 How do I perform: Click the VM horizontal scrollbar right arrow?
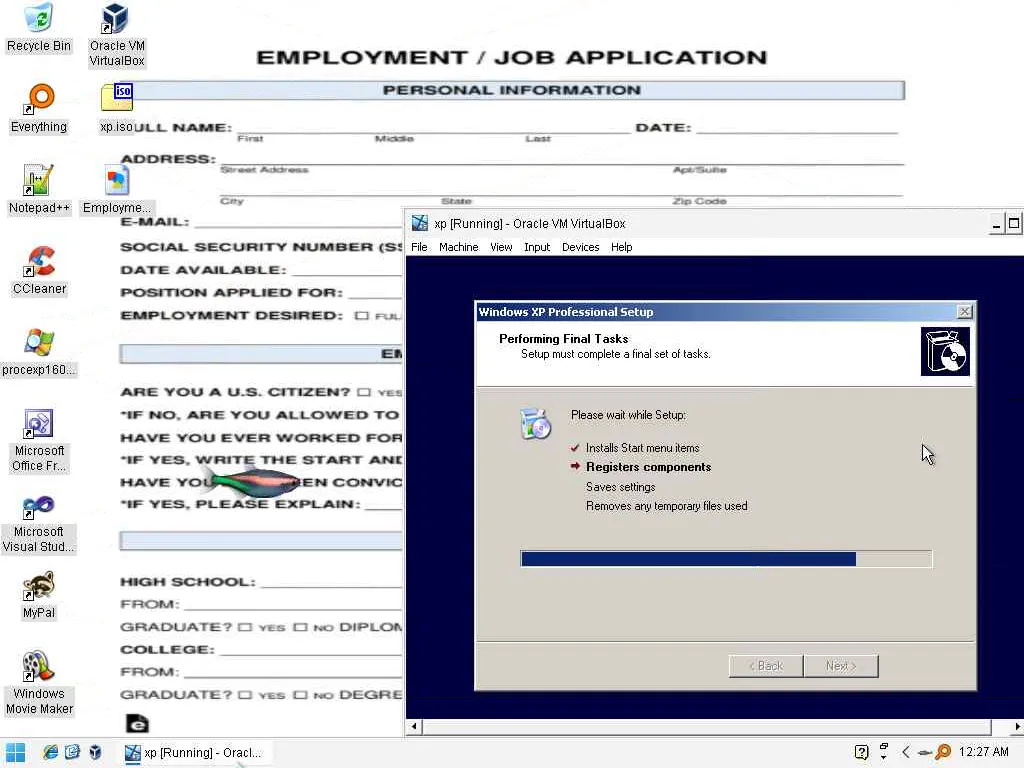1017,726
